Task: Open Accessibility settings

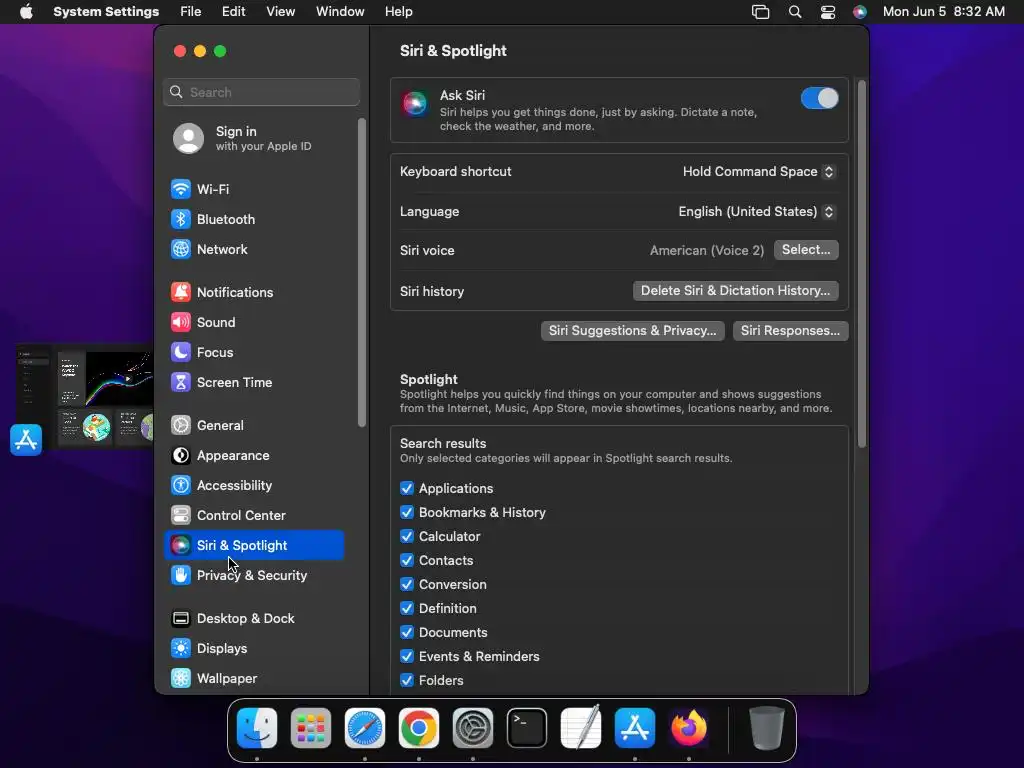Action: click(x=254, y=486)
